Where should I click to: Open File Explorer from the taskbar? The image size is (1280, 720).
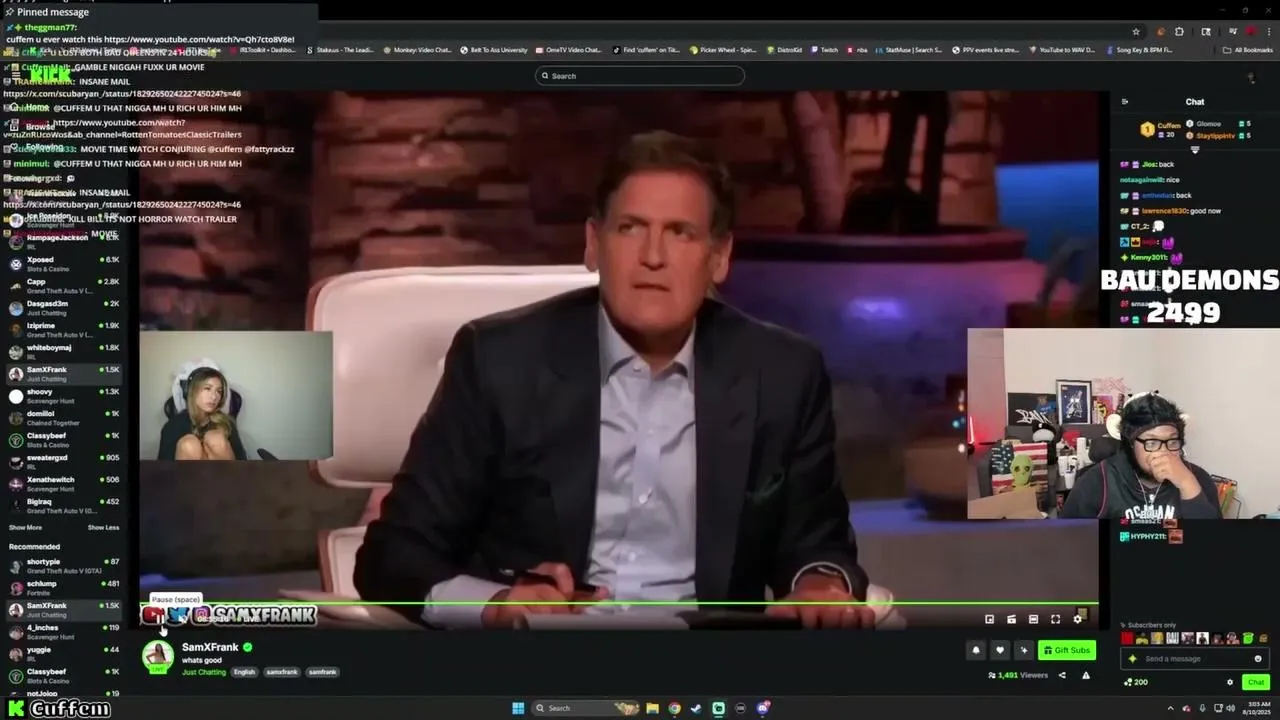653,708
